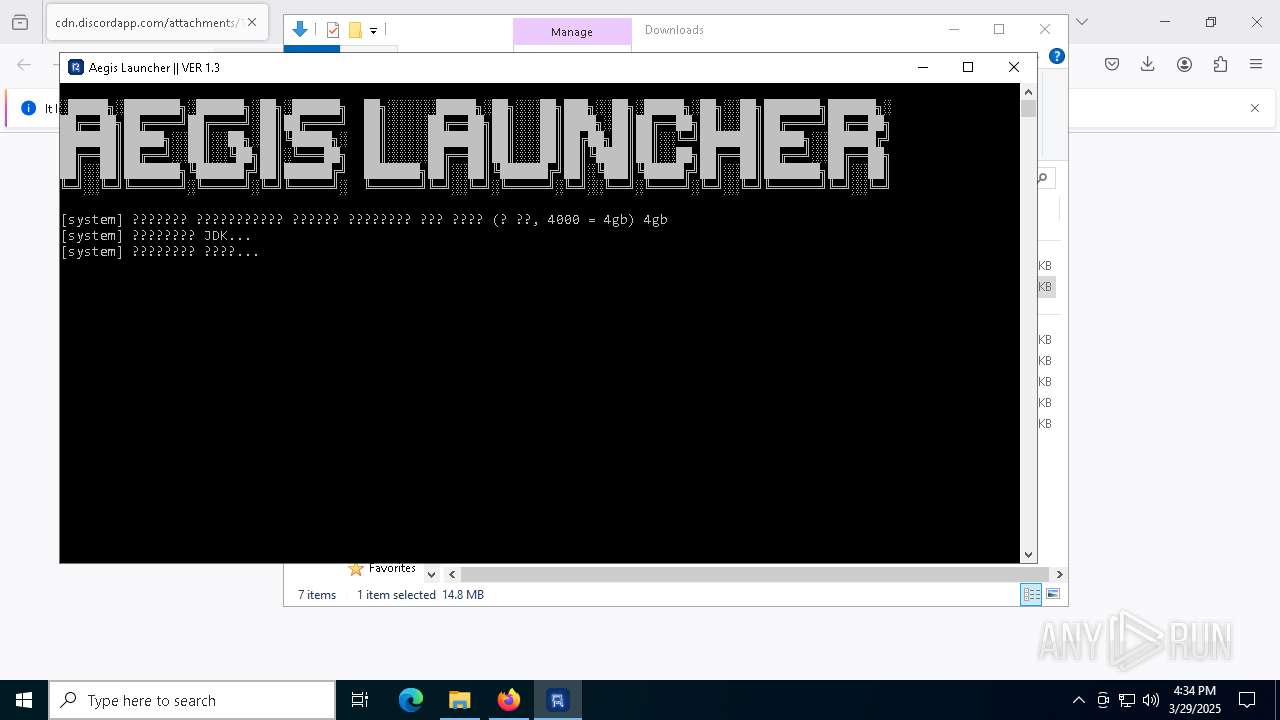Switch Explorer to Large icons view
The image size is (1280, 720).
[1053, 594]
